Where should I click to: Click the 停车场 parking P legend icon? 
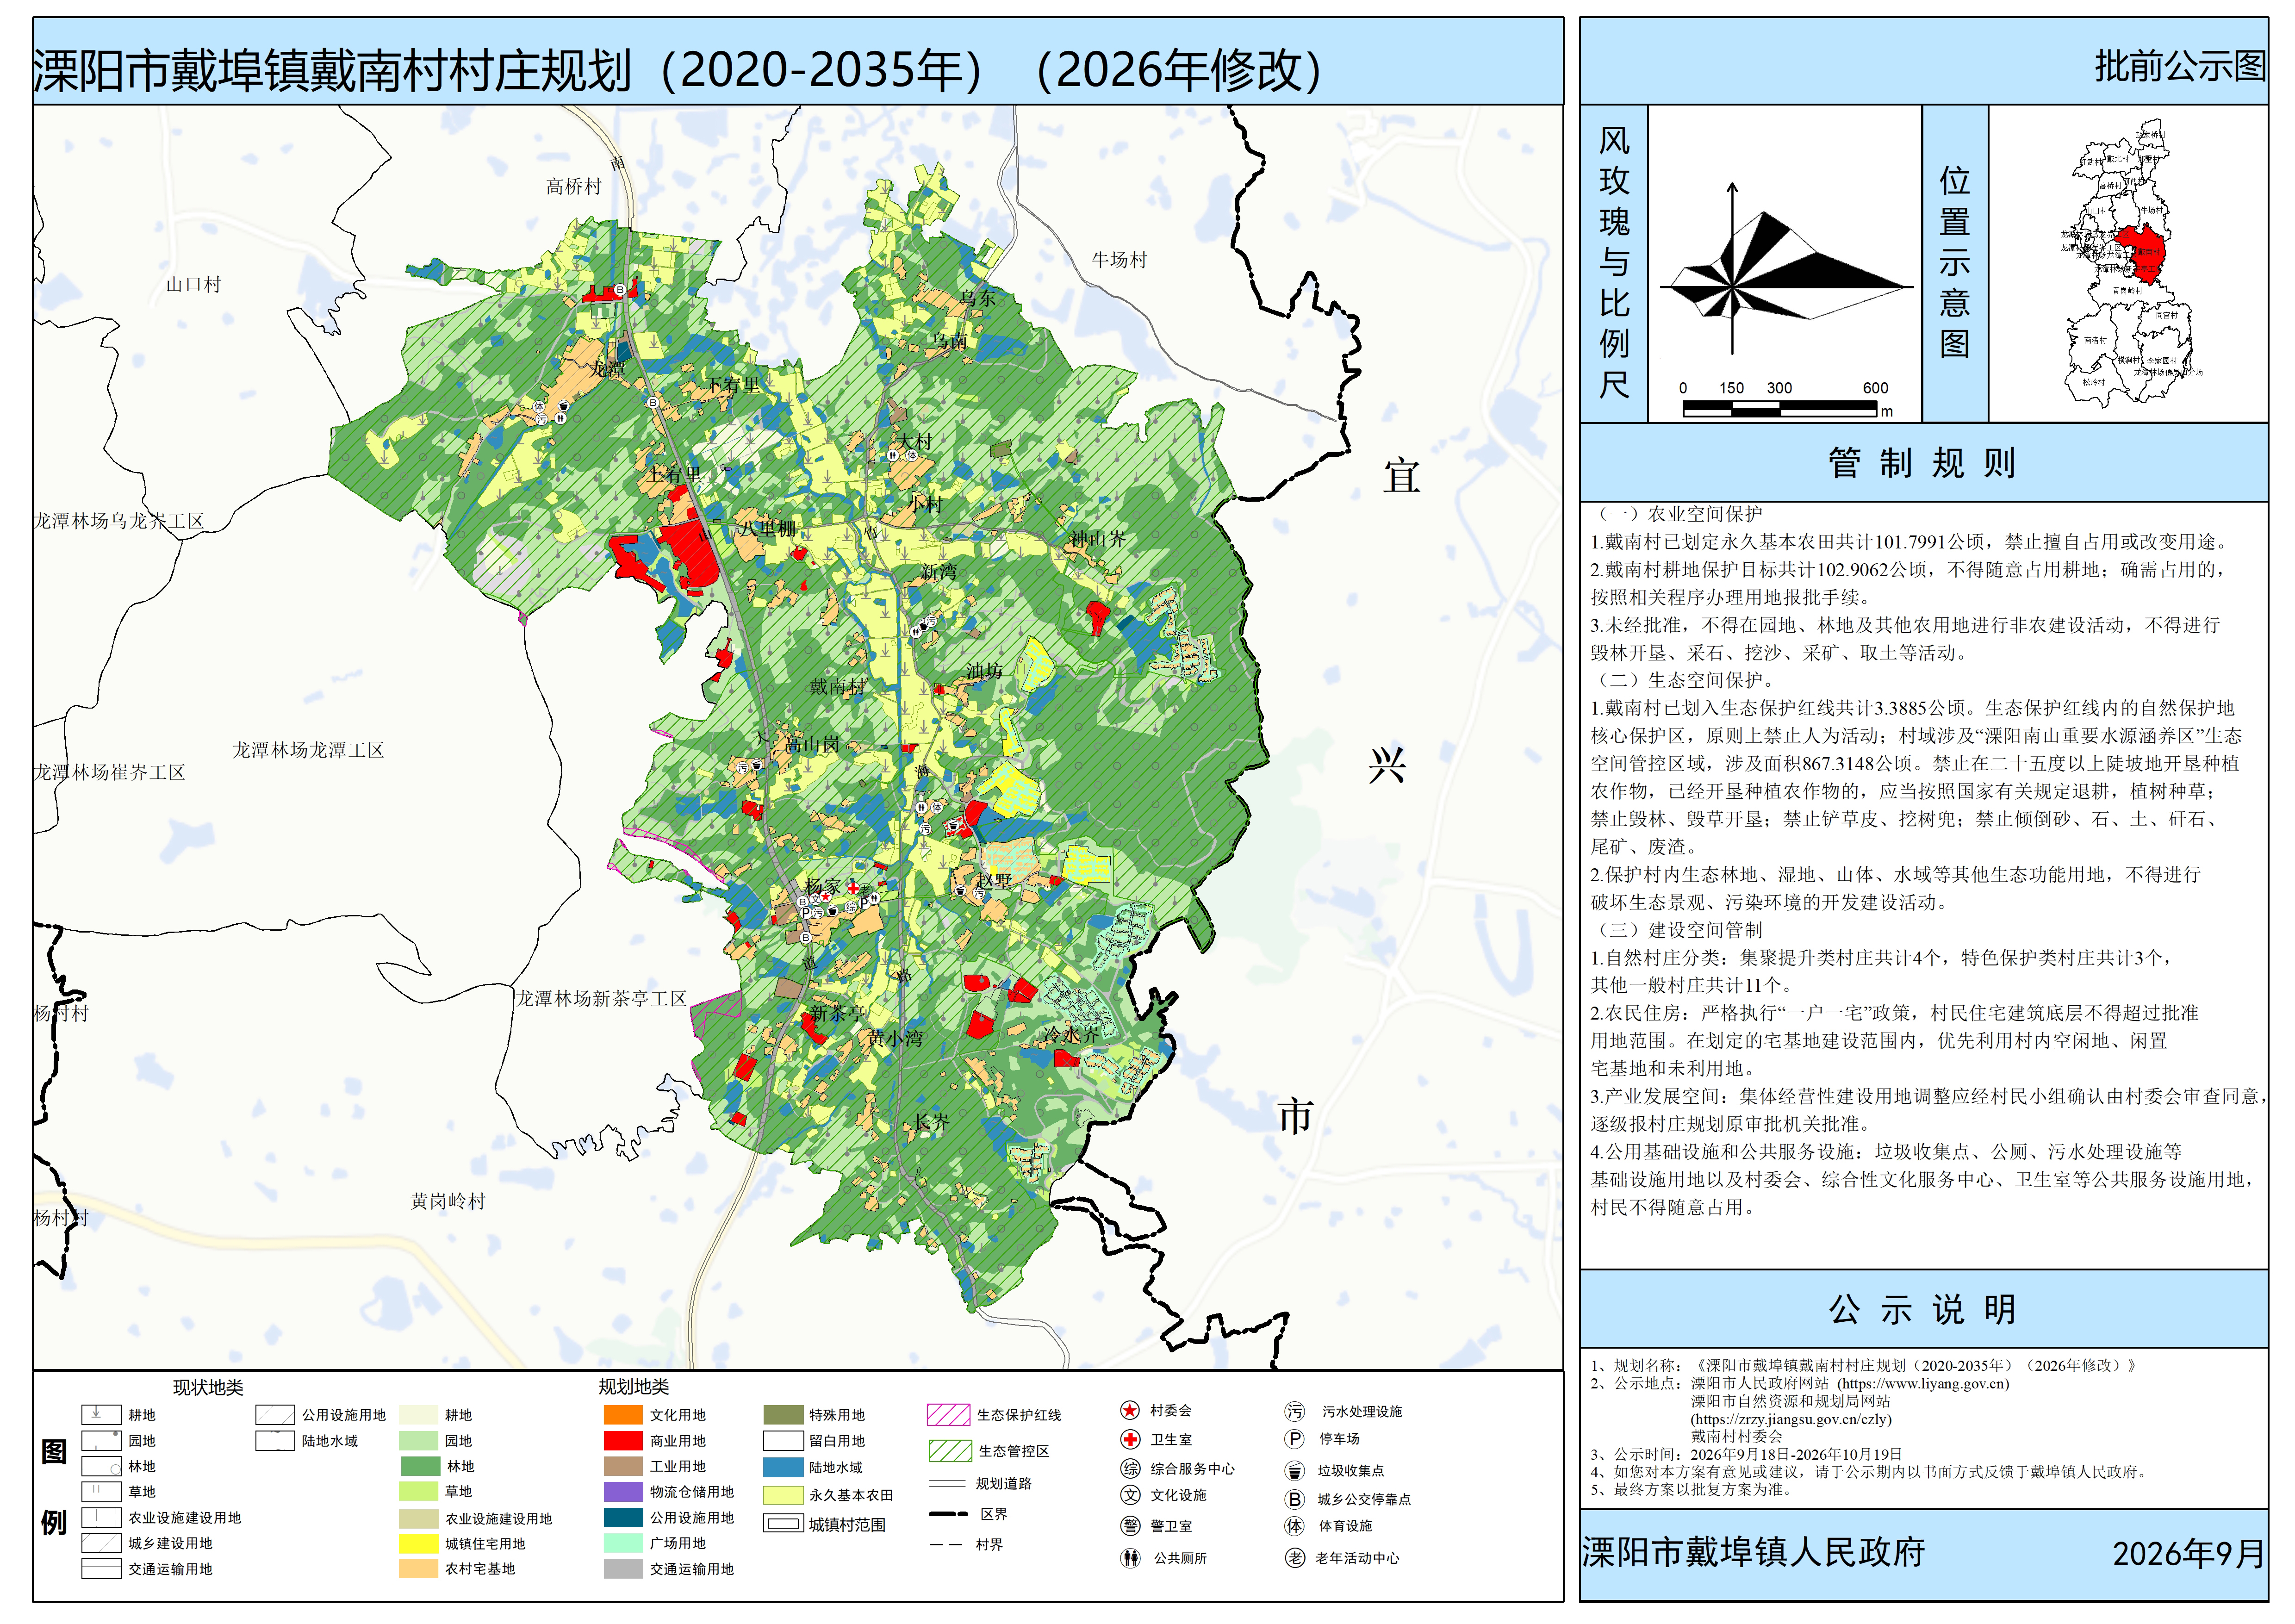point(1295,1439)
